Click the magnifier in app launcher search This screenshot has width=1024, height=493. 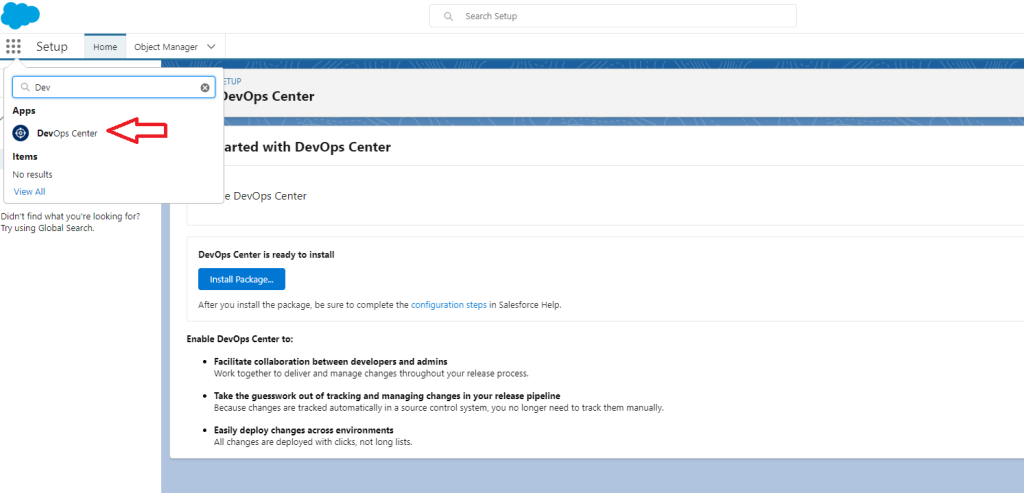(25, 87)
